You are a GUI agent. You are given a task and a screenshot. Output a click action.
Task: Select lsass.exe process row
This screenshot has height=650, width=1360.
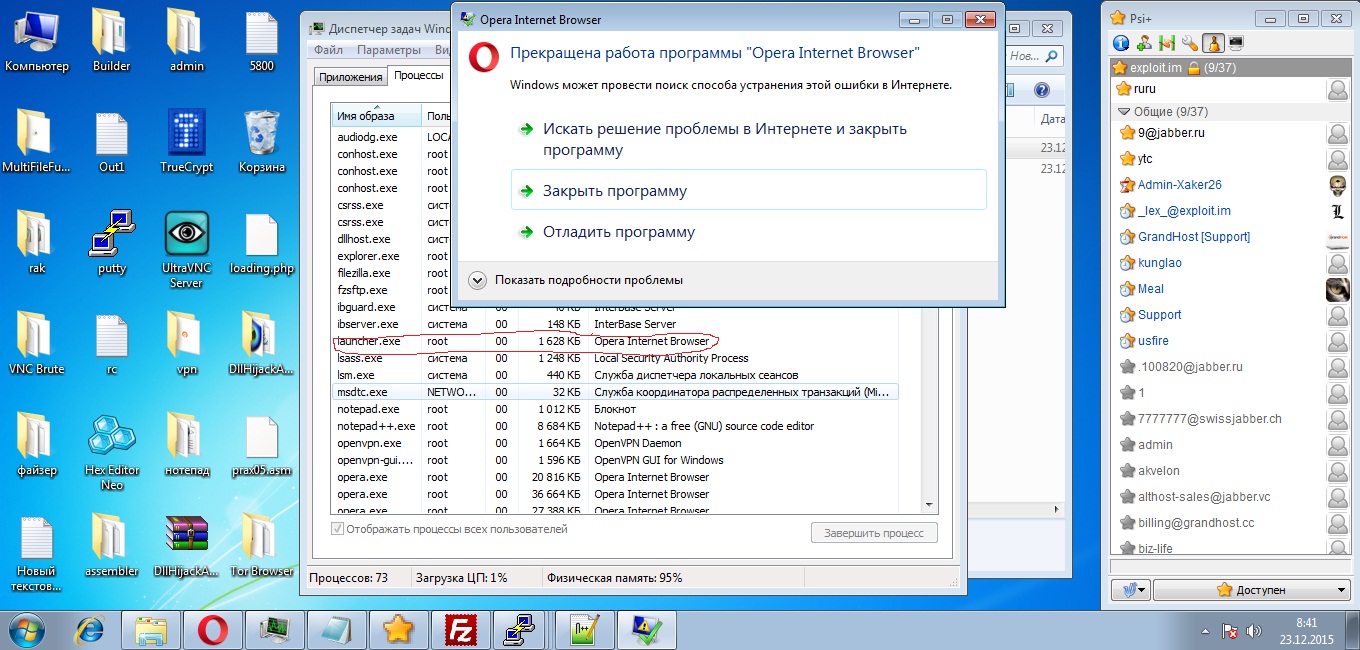click(x=615, y=358)
